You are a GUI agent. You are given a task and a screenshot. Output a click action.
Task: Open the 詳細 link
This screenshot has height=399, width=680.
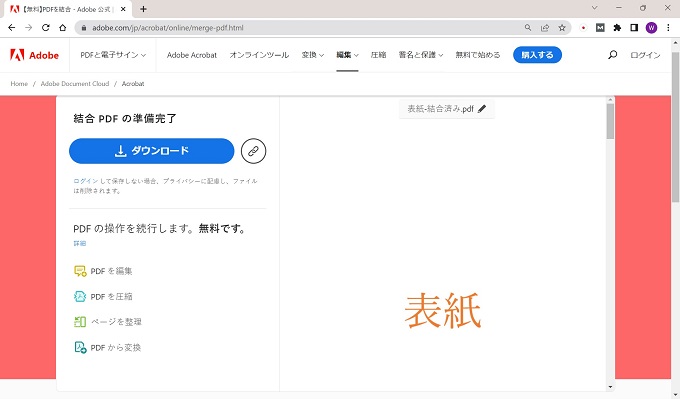[x=80, y=243]
